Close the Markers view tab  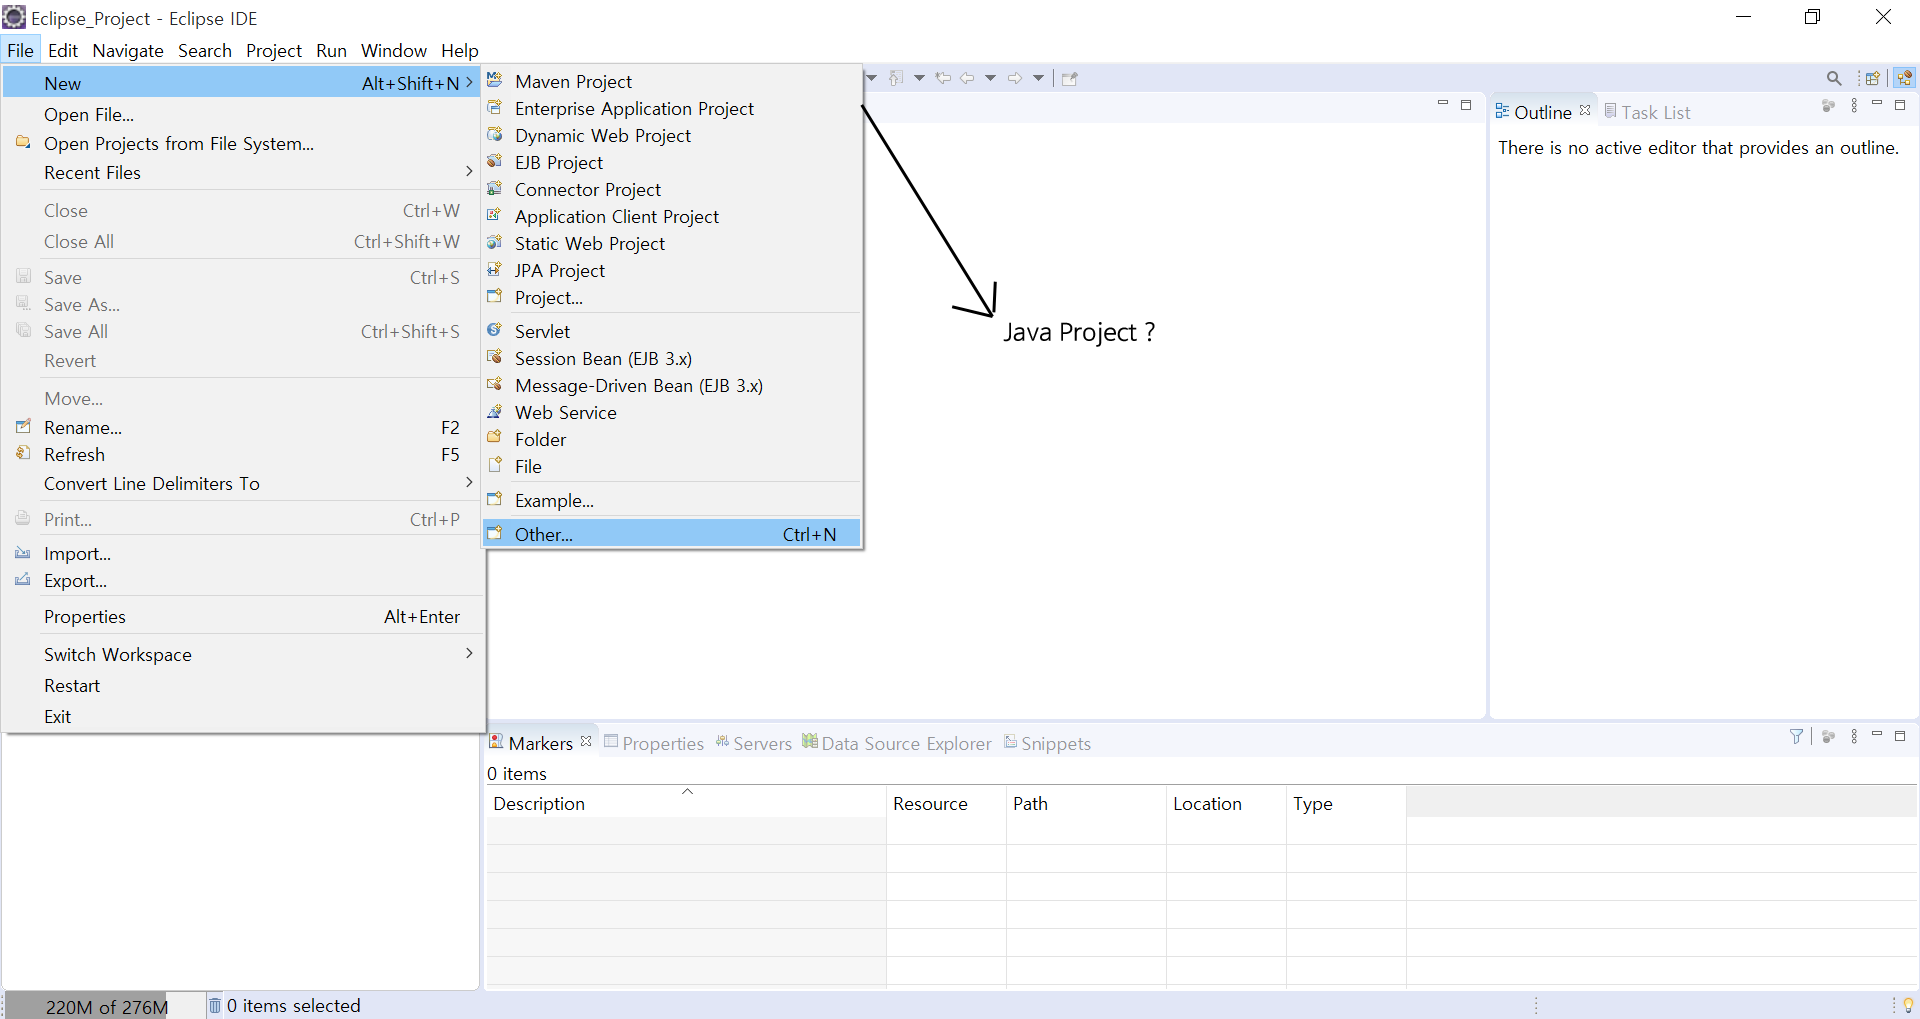coord(586,741)
